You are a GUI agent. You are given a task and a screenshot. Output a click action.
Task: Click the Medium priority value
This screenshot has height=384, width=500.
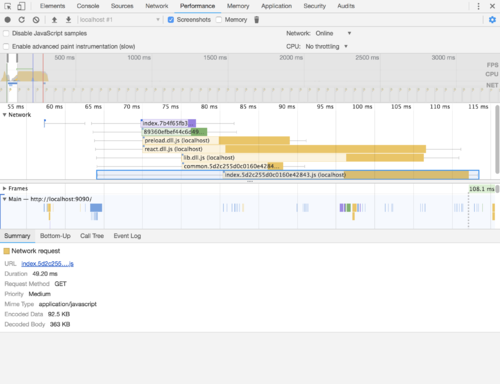tap(40, 294)
